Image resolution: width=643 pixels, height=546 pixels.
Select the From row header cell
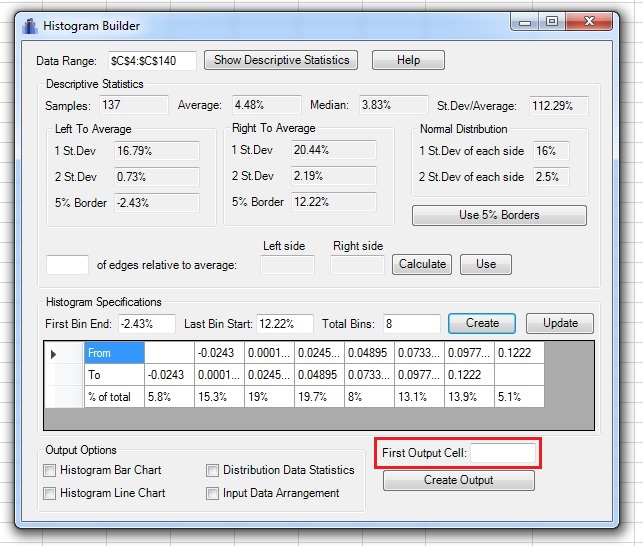[114, 353]
